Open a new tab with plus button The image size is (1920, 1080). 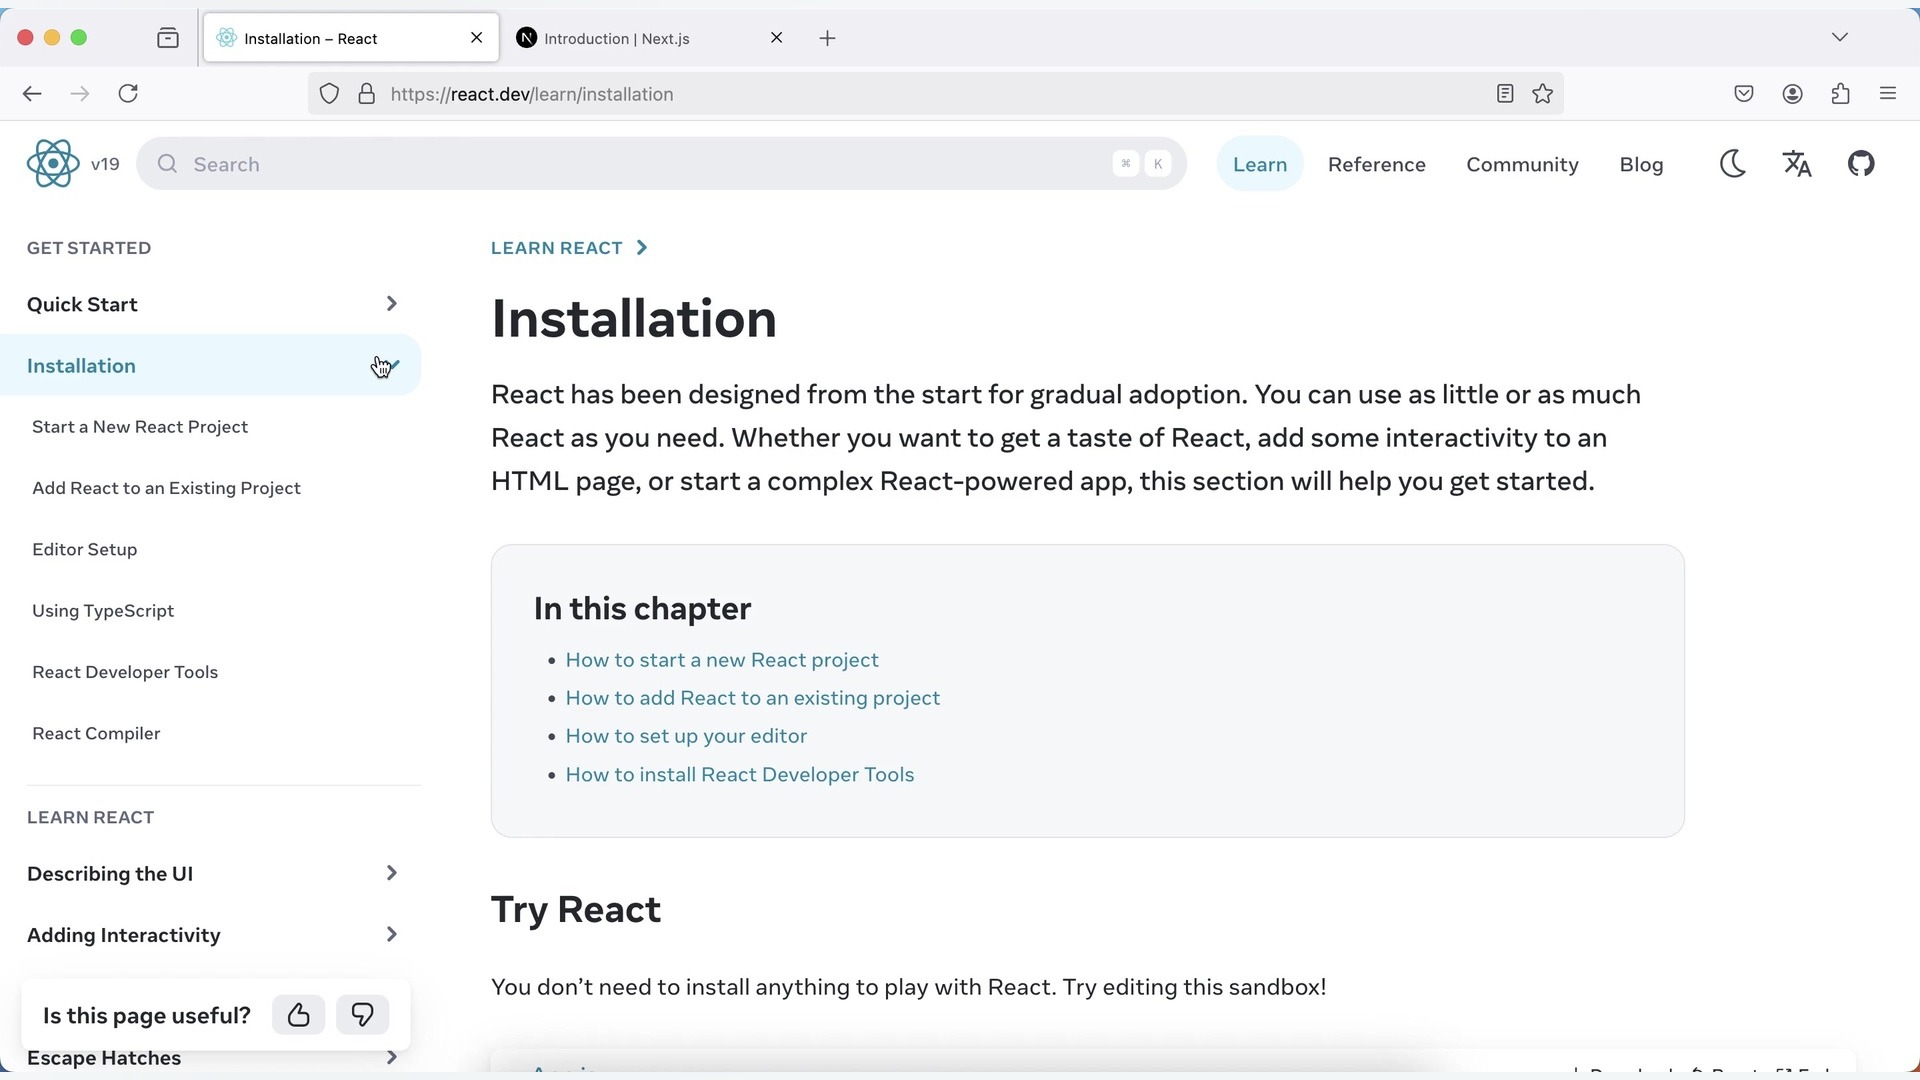(827, 38)
